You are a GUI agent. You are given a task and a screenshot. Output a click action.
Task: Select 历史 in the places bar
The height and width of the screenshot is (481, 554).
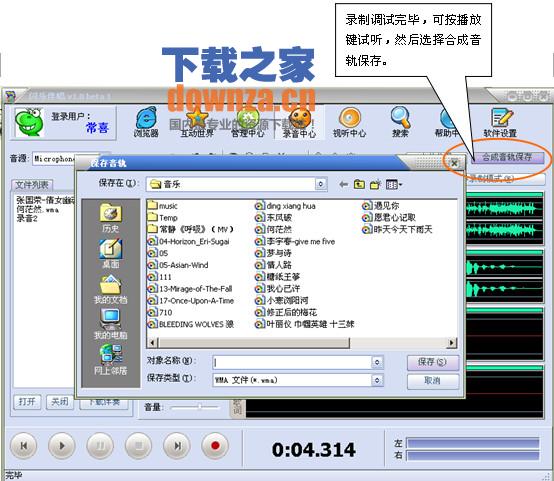tap(110, 218)
